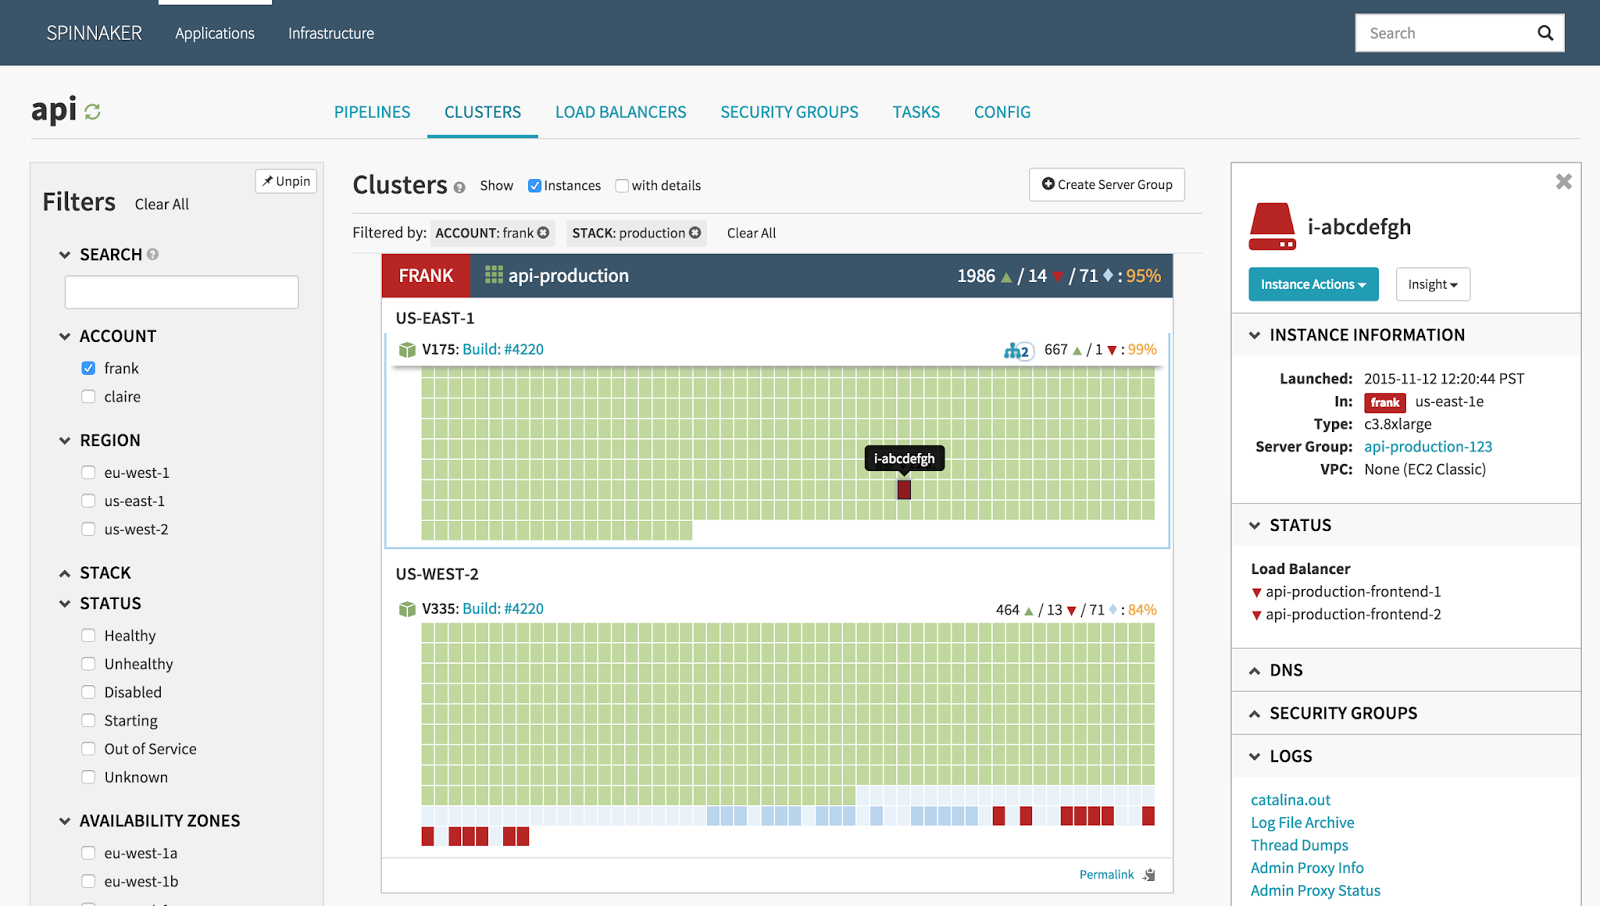Copy permalink using clipboard icon
Image resolution: width=1600 pixels, height=906 pixels.
pyautogui.click(x=1149, y=875)
